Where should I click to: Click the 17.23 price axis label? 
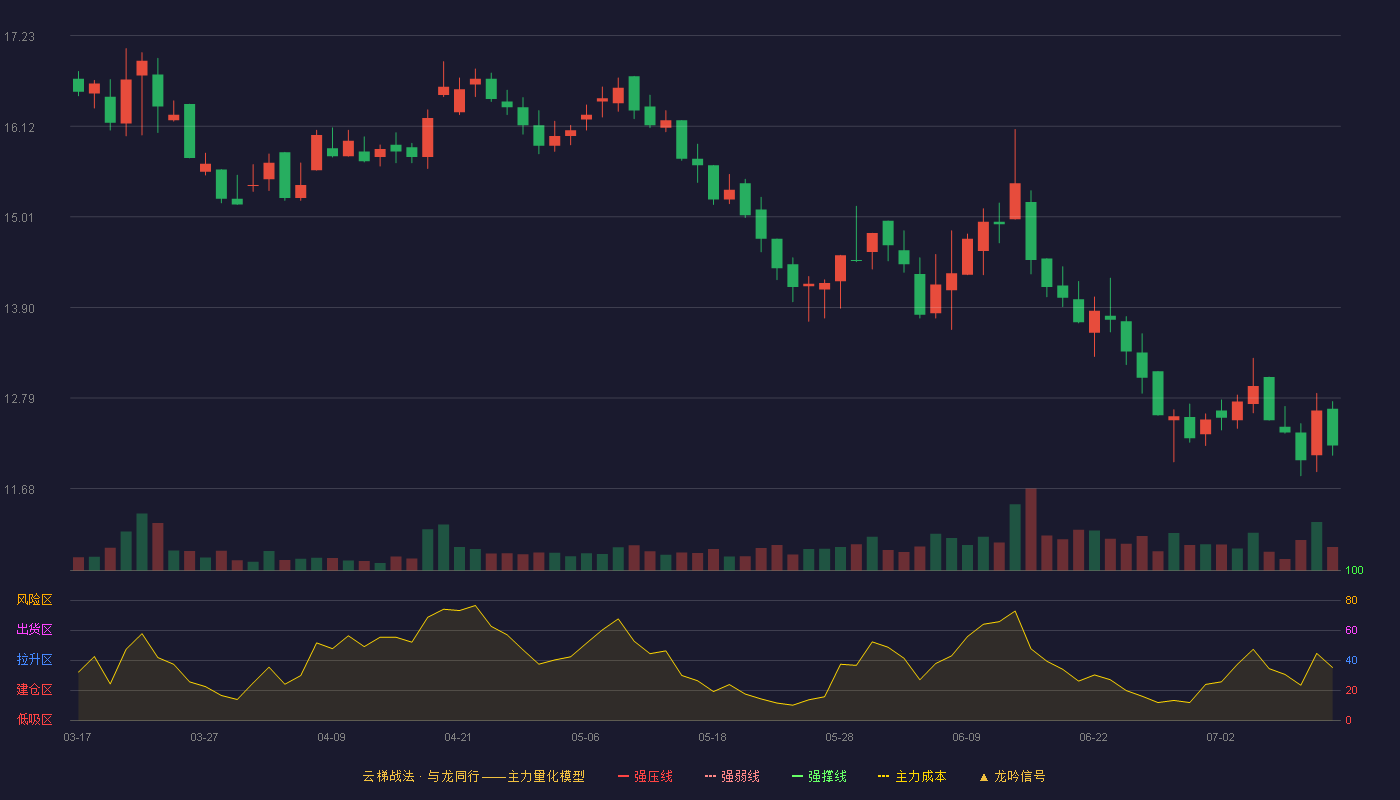(x=19, y=37)
